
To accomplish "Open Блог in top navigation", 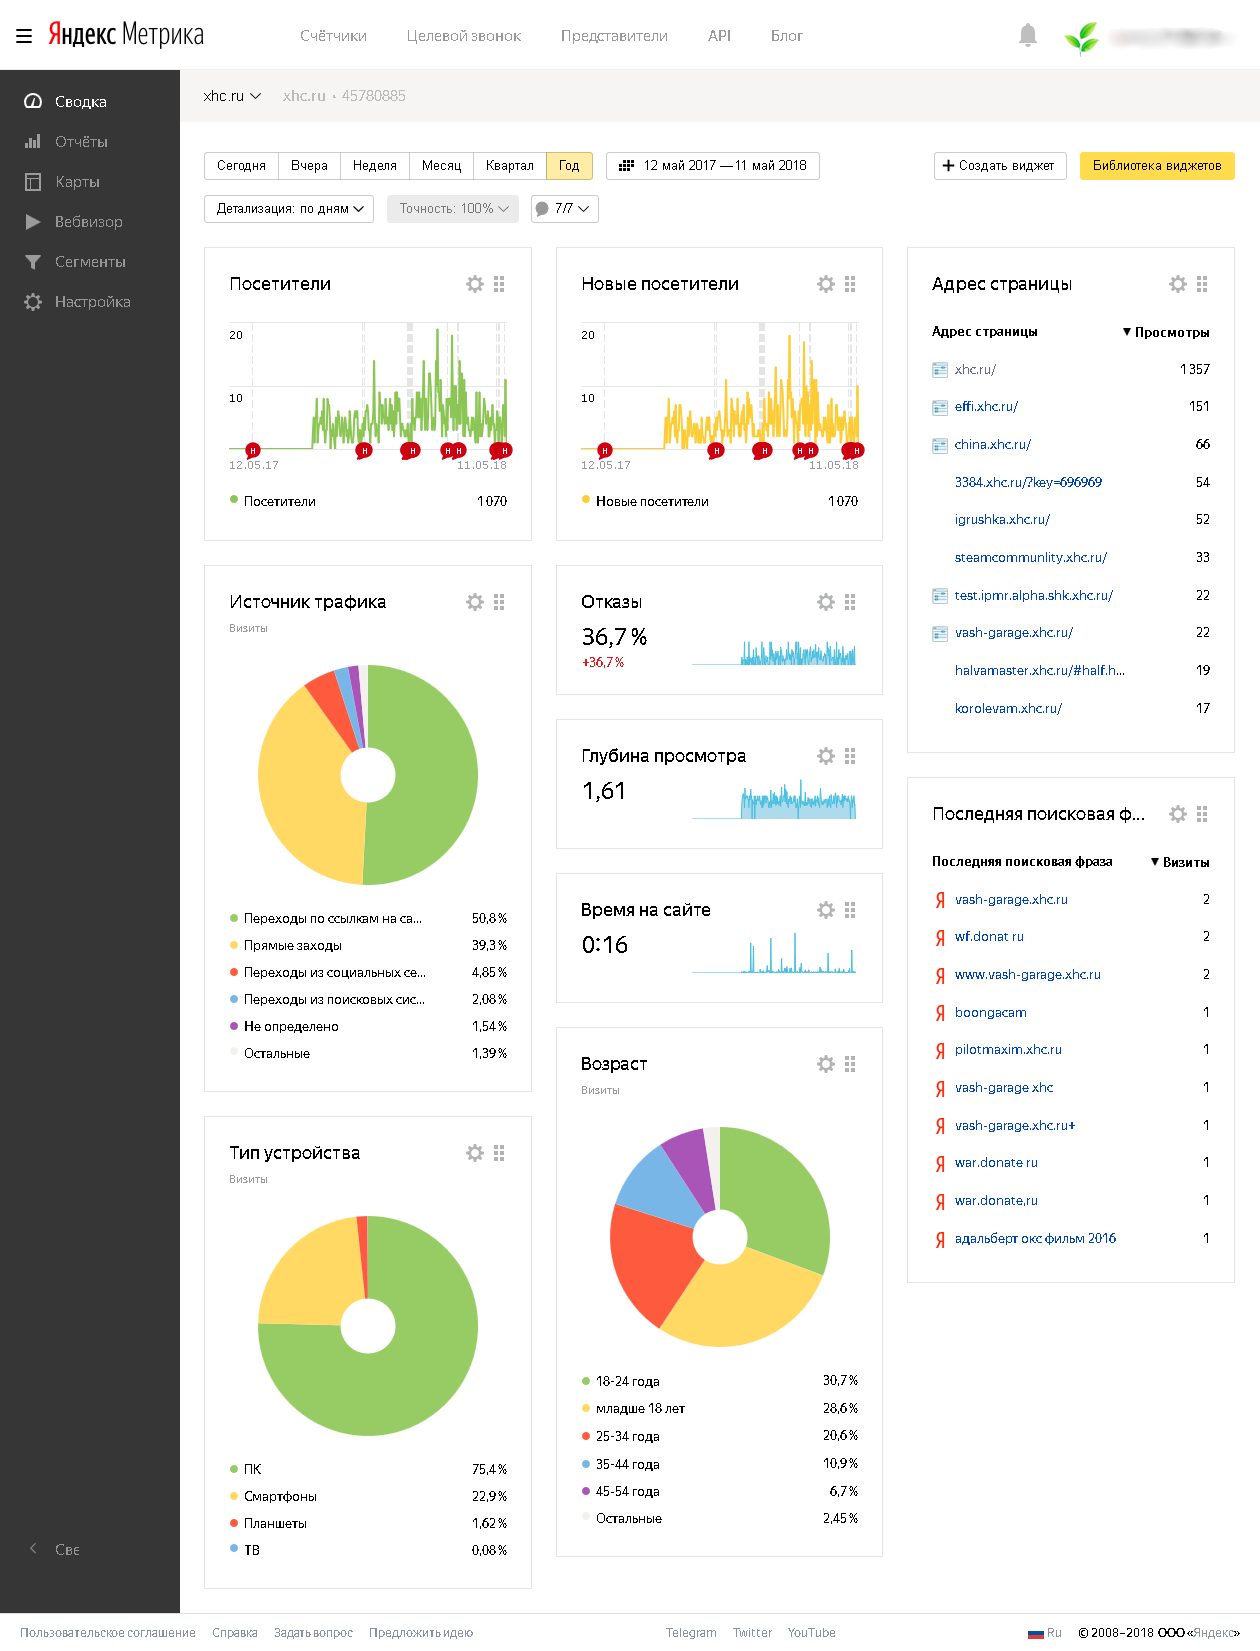I will [x=787, y=36].
